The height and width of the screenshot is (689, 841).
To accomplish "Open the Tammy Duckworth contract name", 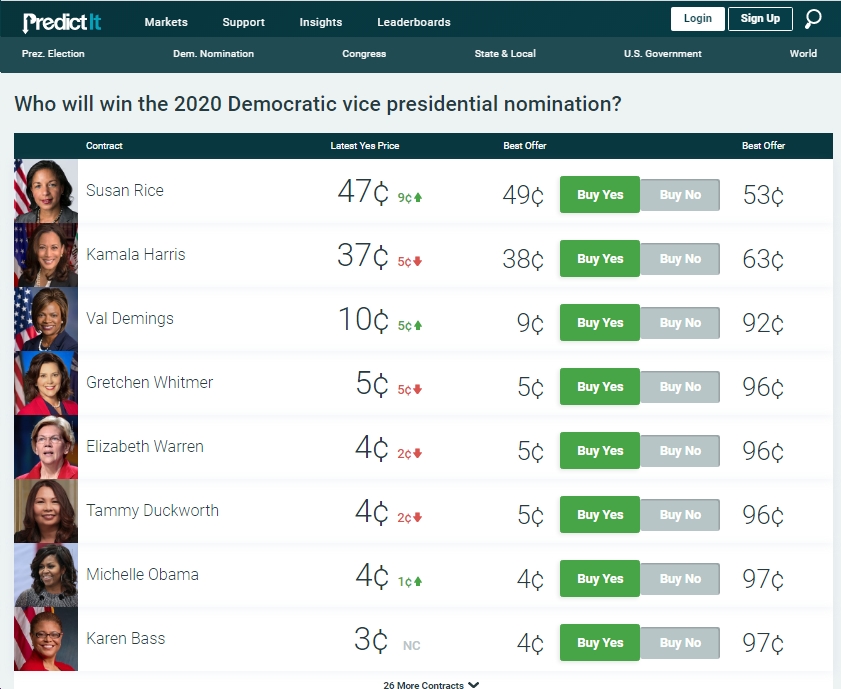I will coord(152,510).
